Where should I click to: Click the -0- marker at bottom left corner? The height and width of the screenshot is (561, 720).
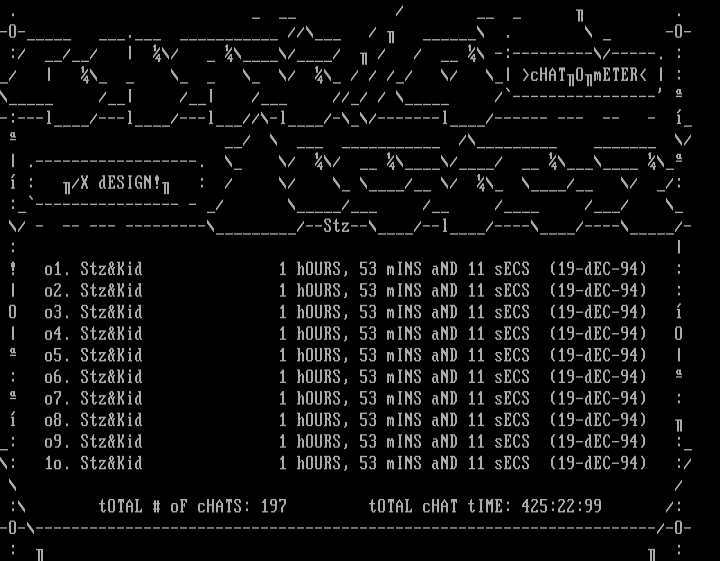pyautogui.click(x=13, y=527)
